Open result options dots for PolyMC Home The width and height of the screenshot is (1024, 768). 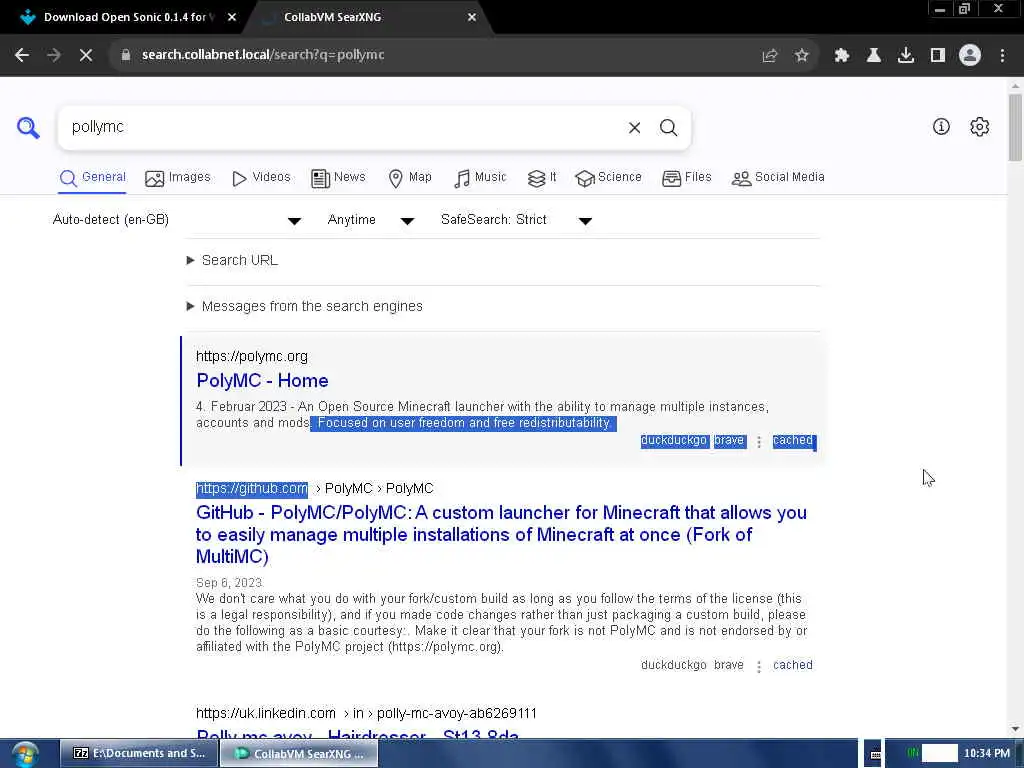tap(759, 442)
